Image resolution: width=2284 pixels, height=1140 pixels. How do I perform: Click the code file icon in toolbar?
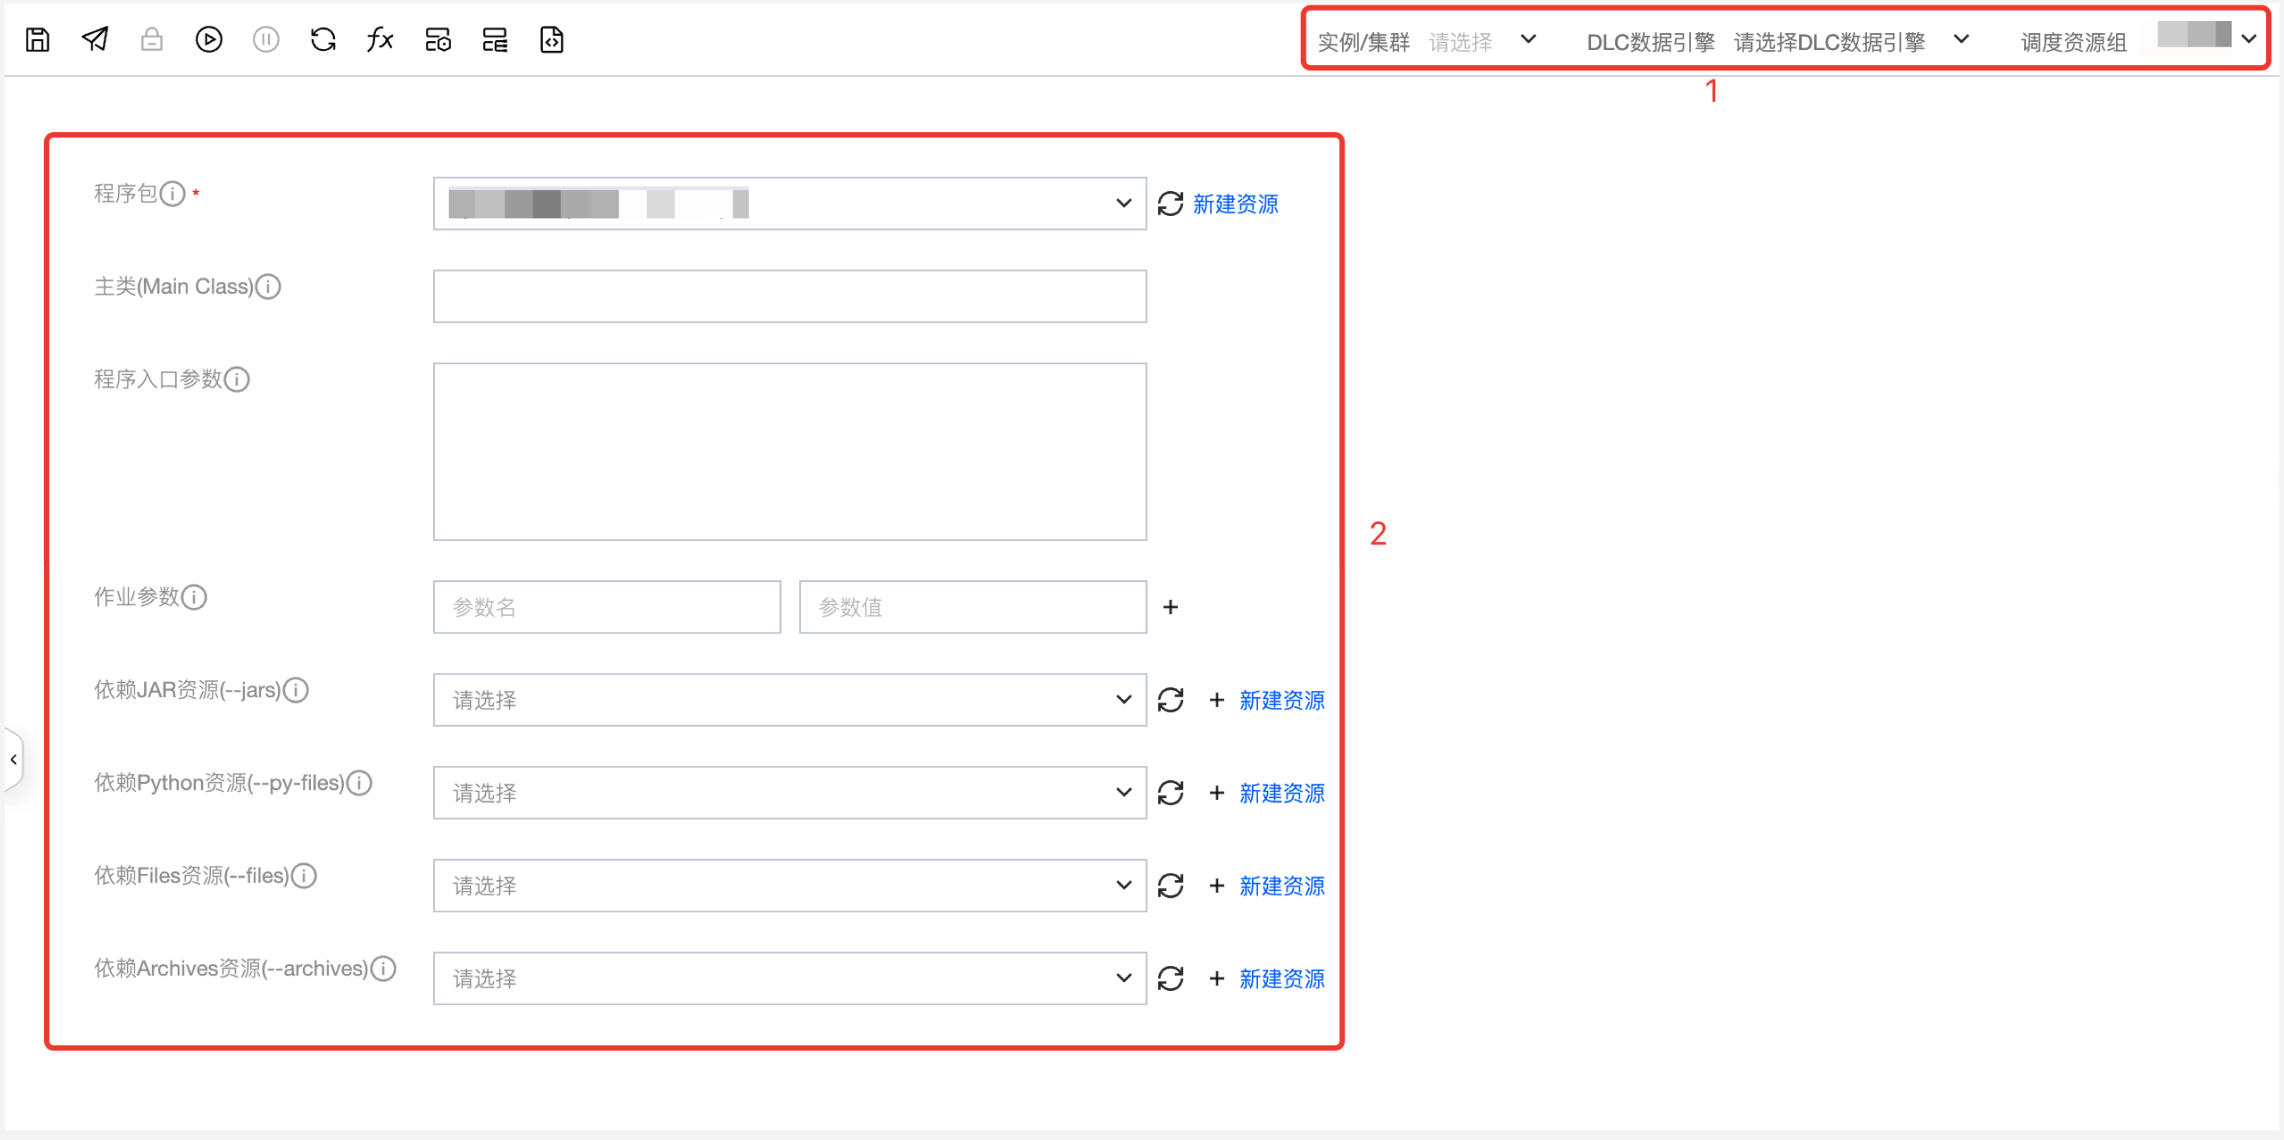(552, 40)
